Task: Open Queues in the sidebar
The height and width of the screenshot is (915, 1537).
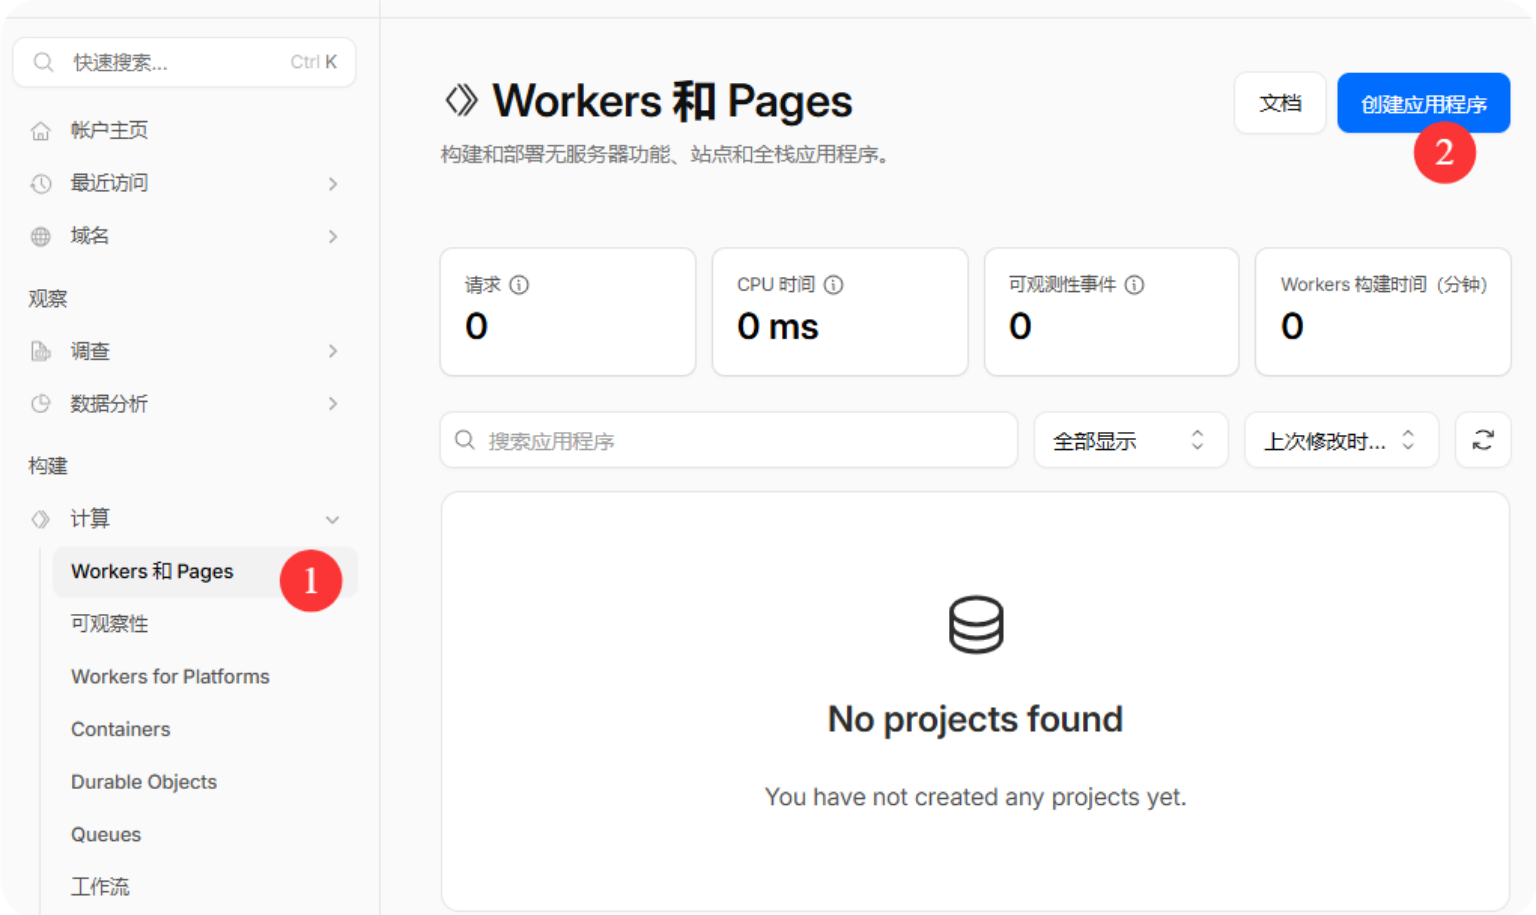Action: point(106,834)
